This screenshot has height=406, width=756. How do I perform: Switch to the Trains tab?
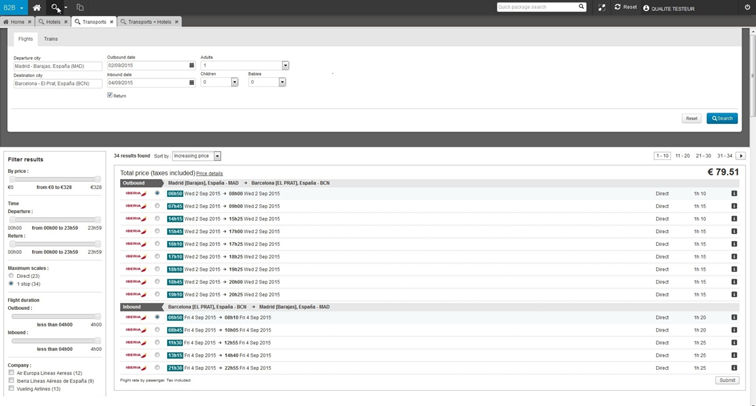pos(51,39)
